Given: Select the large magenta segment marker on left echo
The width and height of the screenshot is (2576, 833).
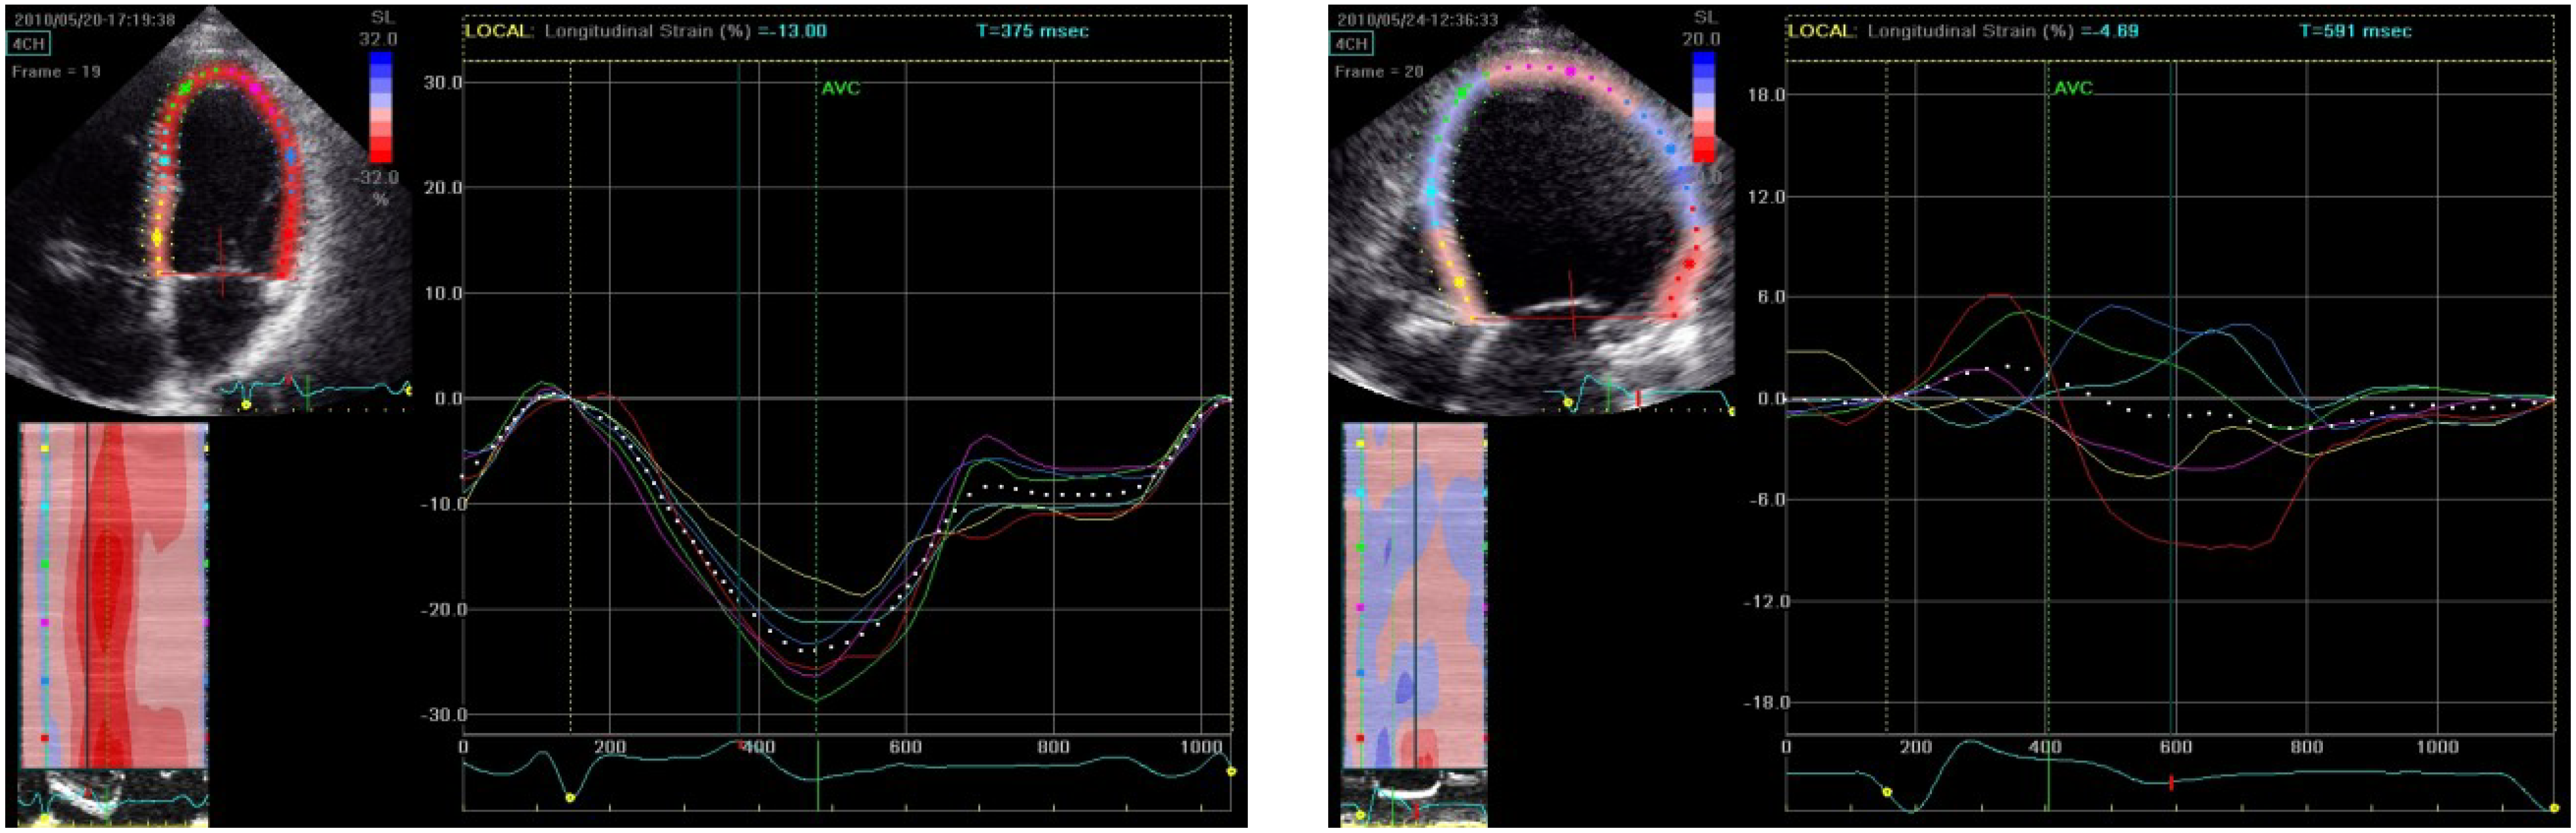Looking at the screenshot, I should click(256, 89).
